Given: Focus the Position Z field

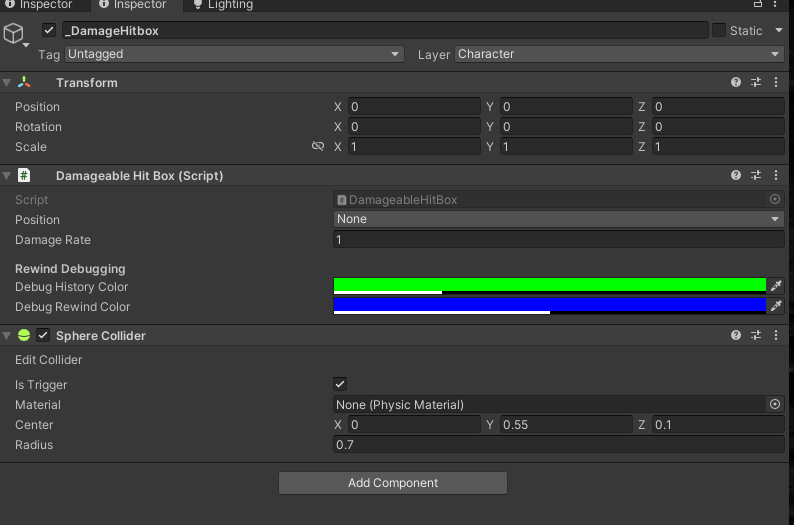Looking at the screenshot, I should point(718,107).
